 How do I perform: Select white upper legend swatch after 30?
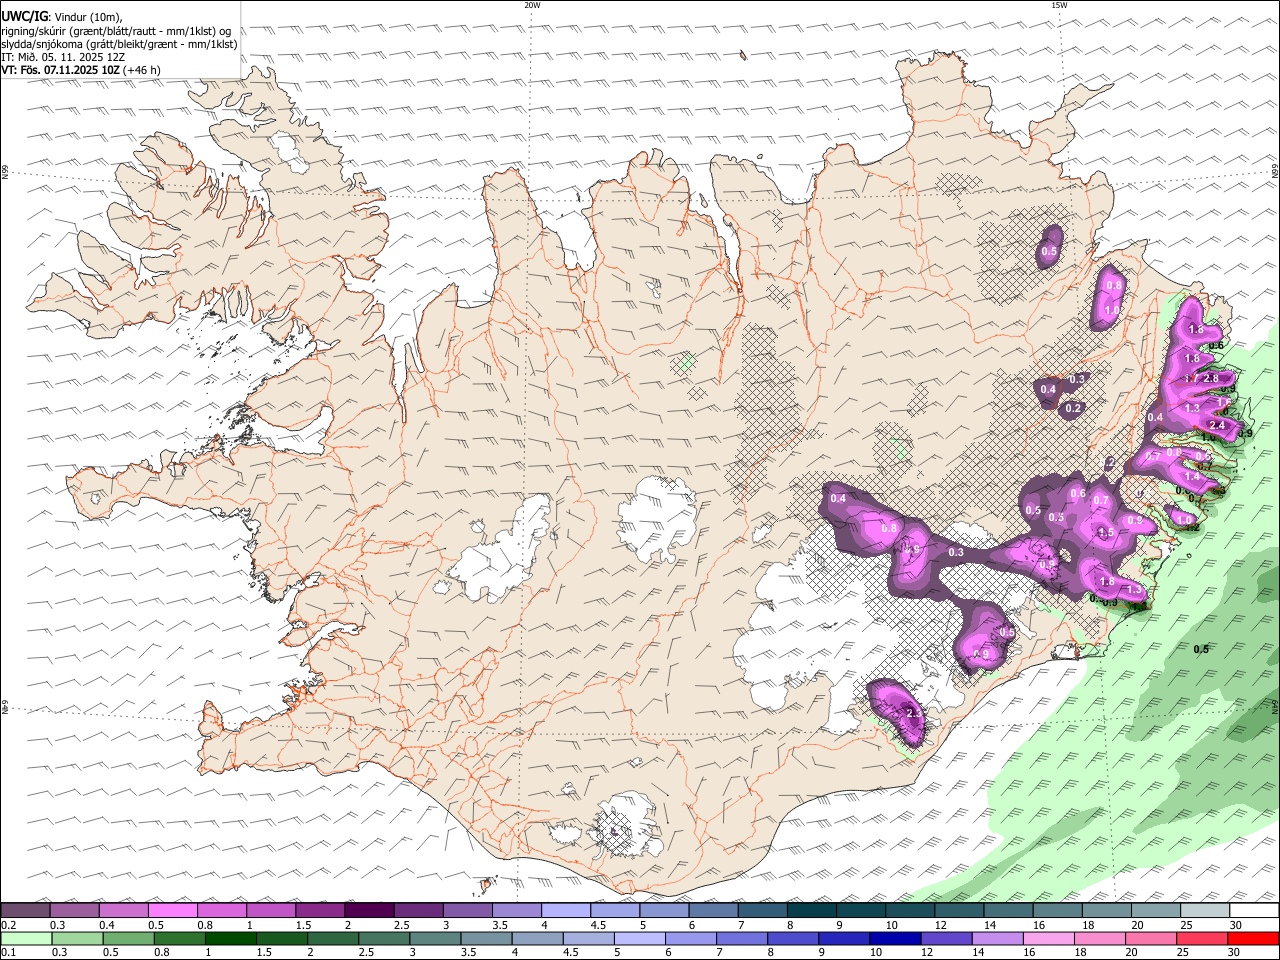pos(1254,911)
